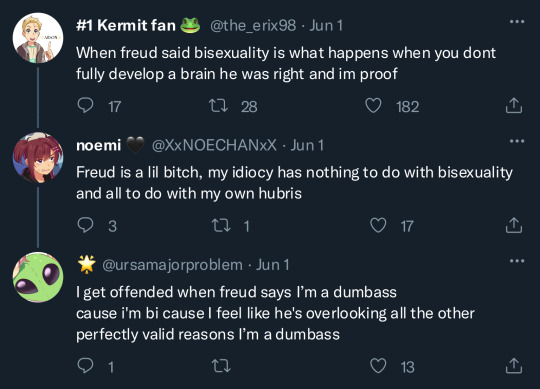Reply to ursamajorproblem's tweet
The image size is (540, 389).
click(85, 366)
